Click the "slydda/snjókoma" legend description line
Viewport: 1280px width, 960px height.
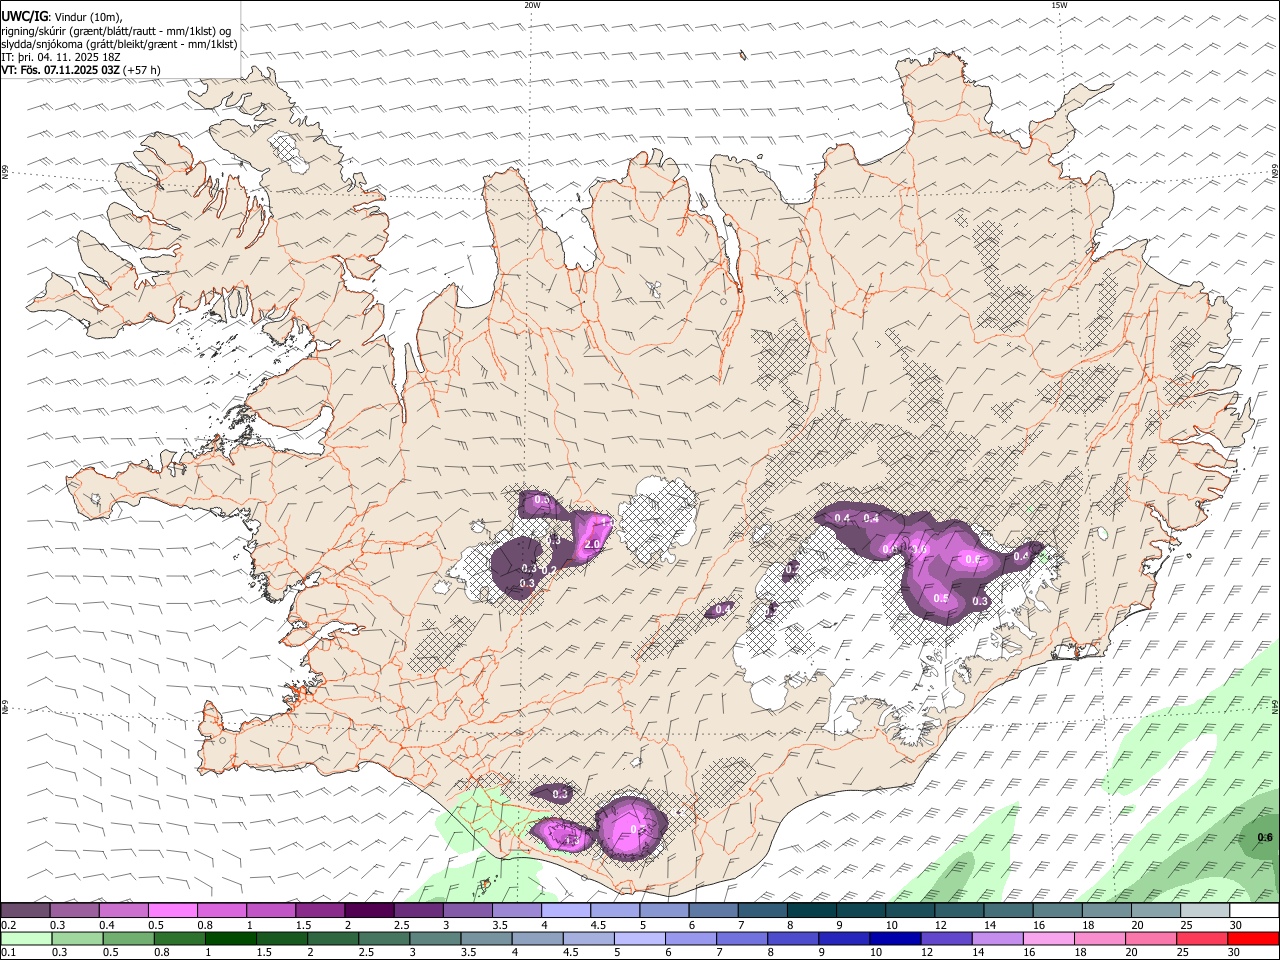(x=120, y=44)
